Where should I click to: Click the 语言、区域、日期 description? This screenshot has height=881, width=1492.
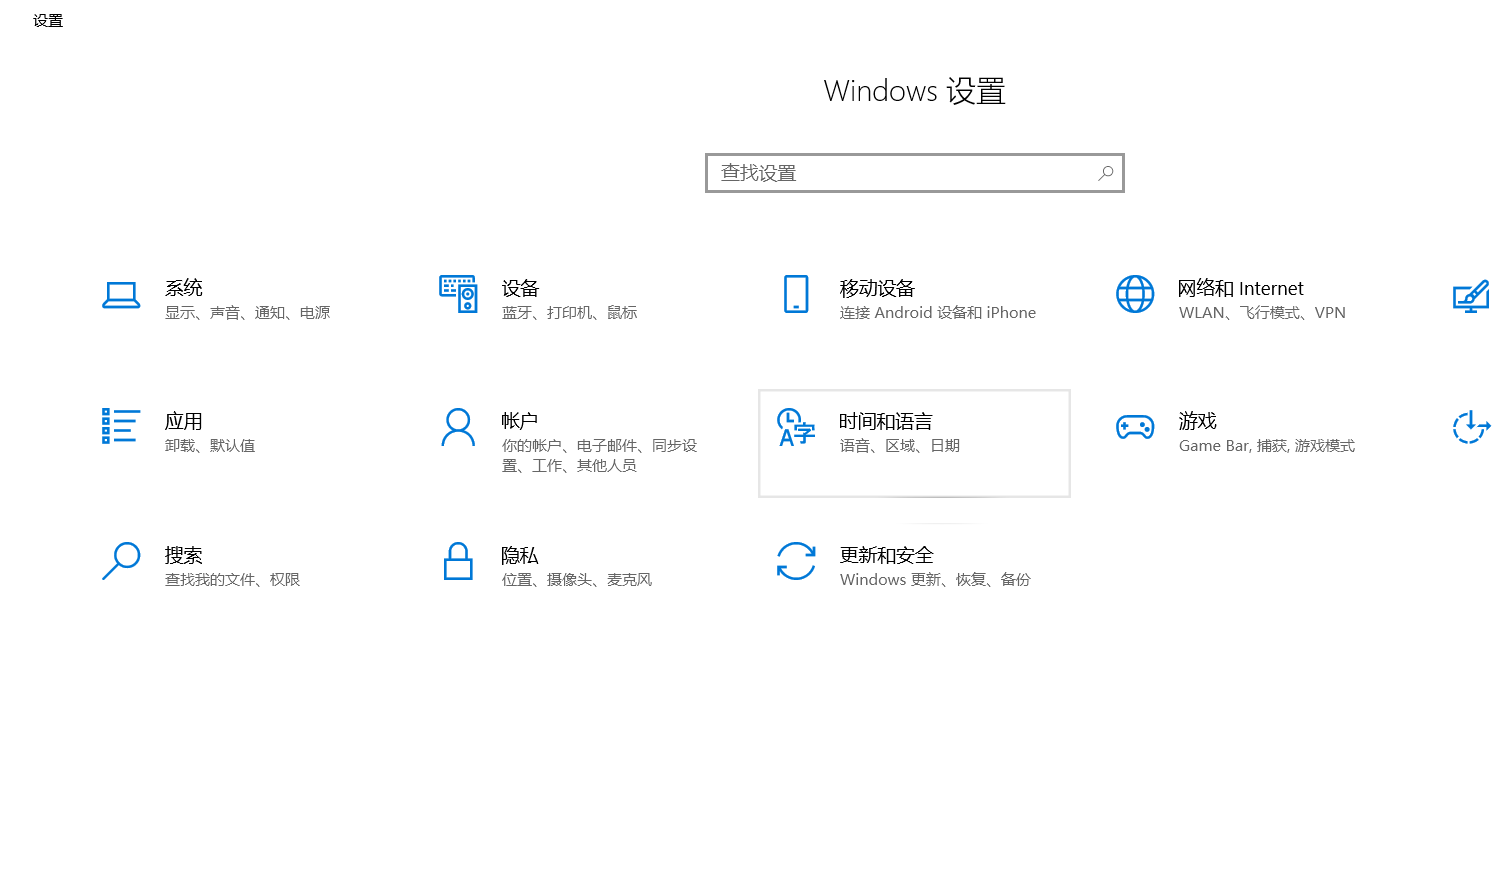tap(900, 446)
